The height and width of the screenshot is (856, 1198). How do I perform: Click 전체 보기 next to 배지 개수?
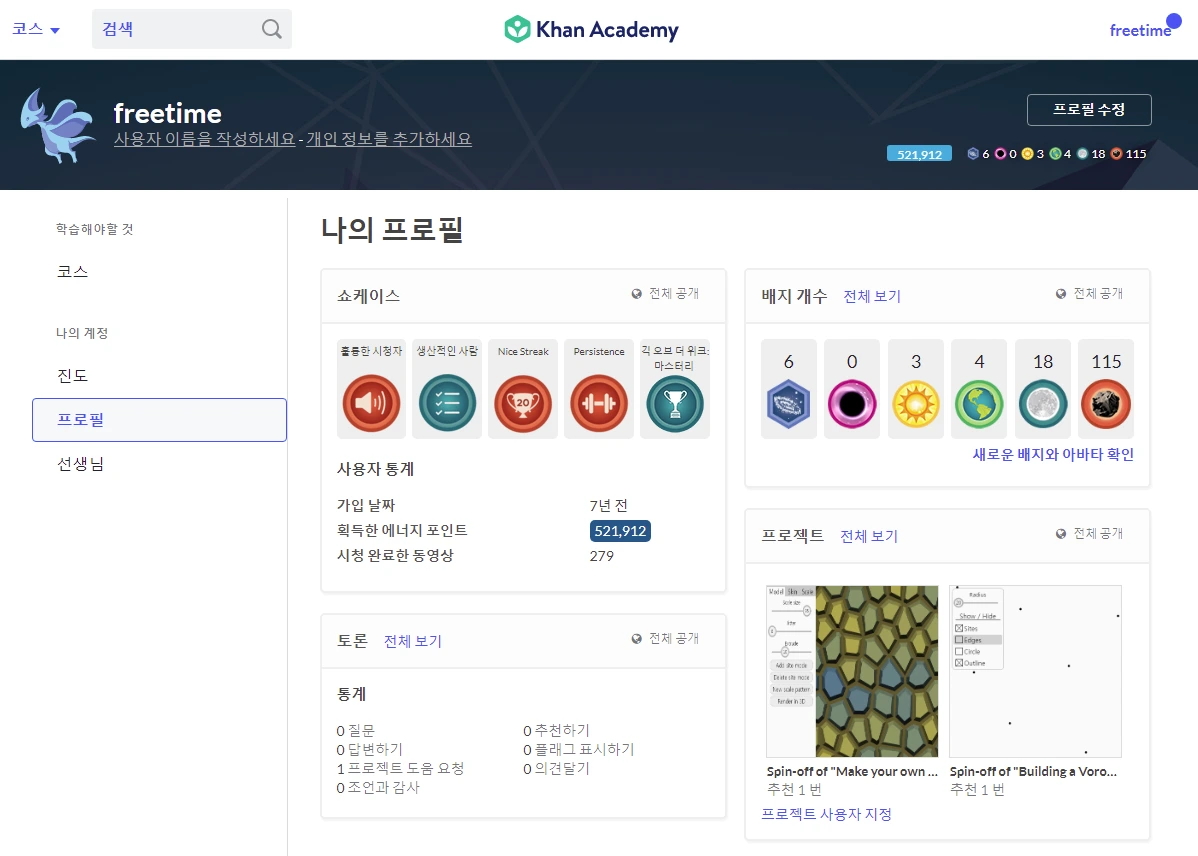(872, 297)
